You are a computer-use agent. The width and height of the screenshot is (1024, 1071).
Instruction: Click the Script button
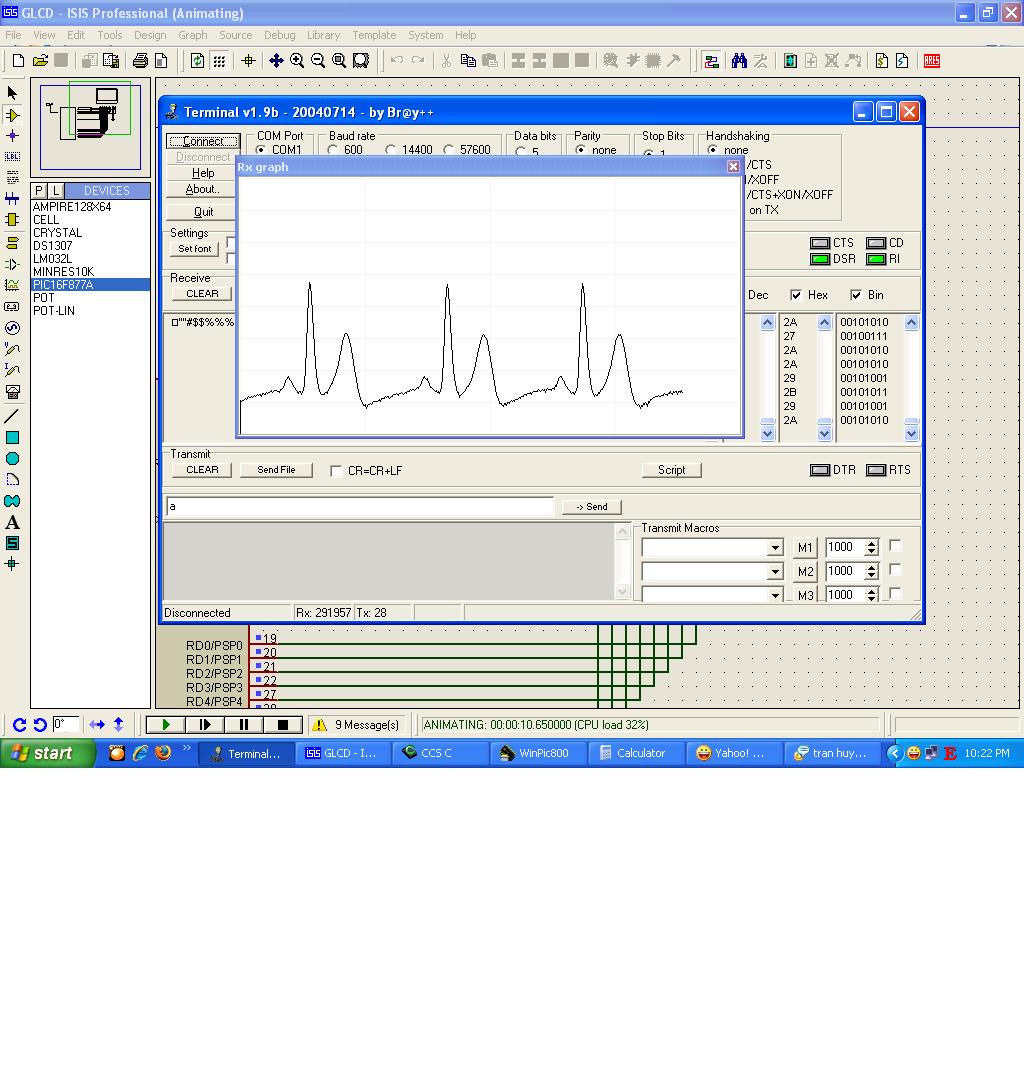click(x=672, y=470)
